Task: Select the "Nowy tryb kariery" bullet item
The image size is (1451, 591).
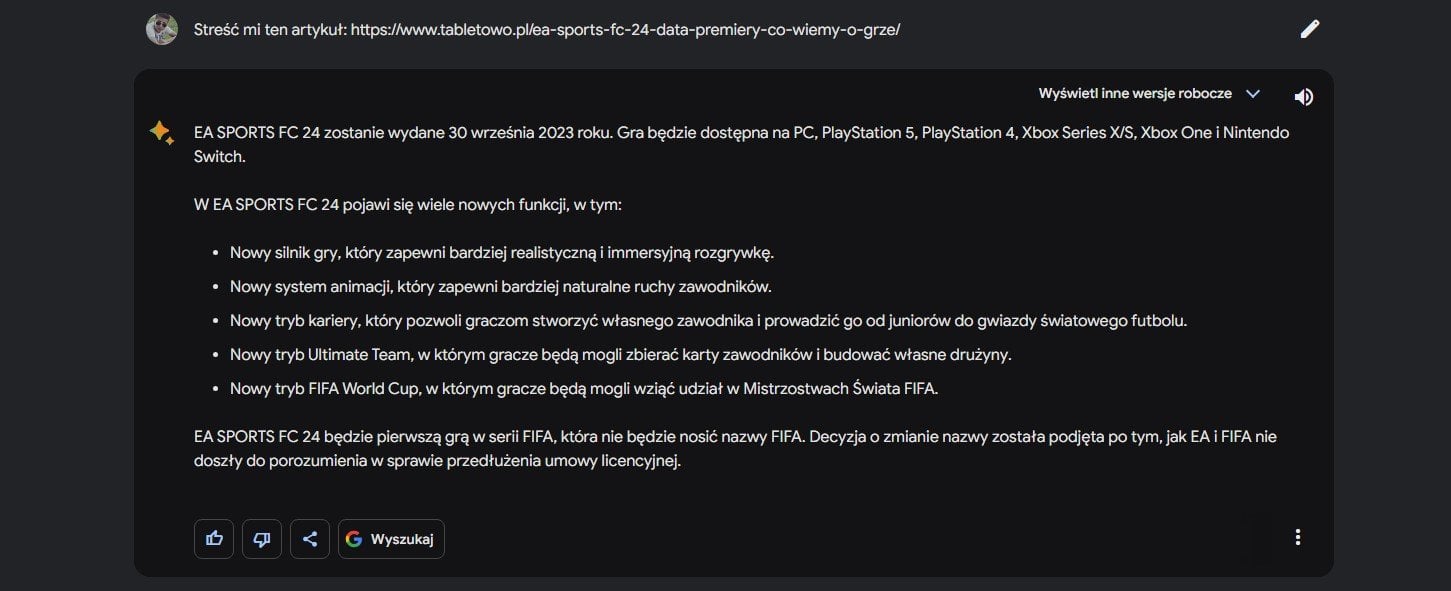Action: coord(708,321)
